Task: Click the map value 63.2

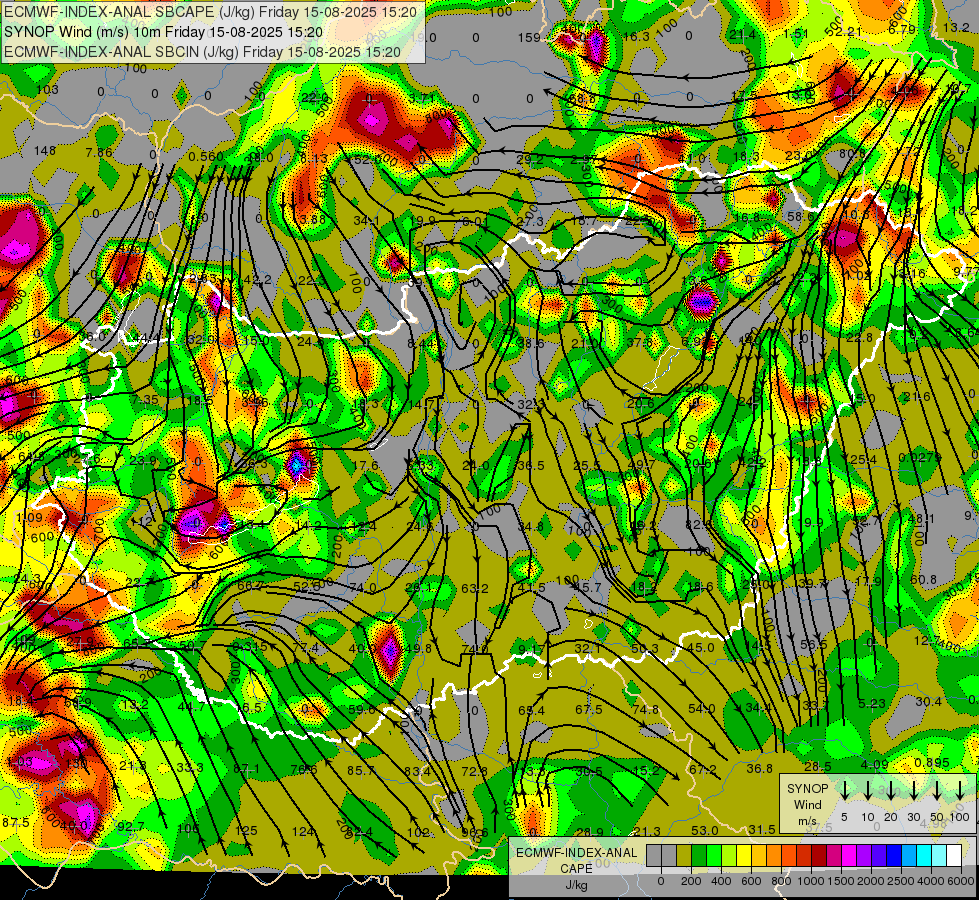Action: (475, 588)
